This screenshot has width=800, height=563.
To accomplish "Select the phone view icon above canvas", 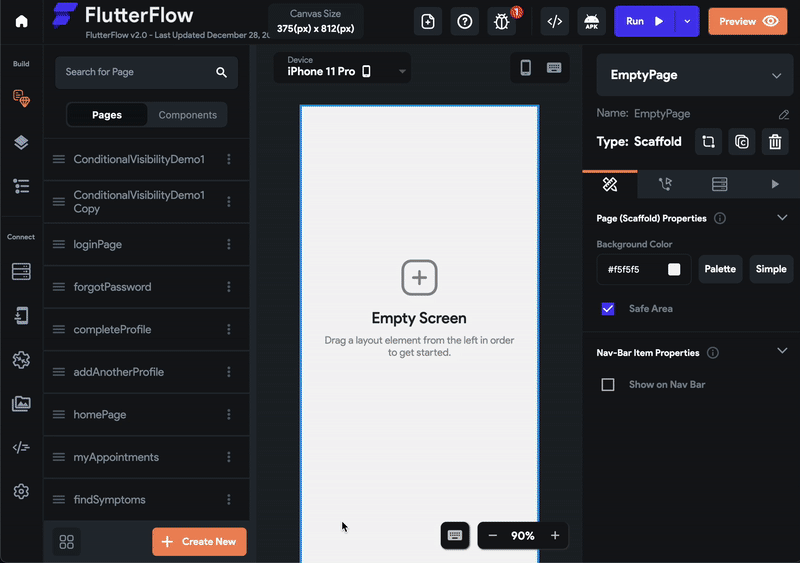I will point(526,67).
